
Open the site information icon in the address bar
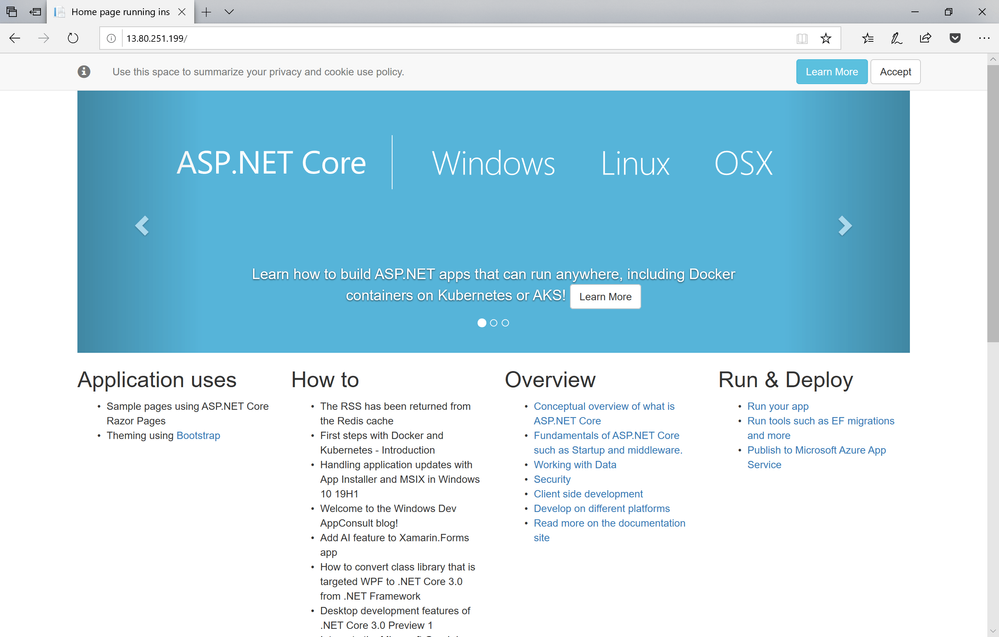pyautogui.click(x=111, y=38)
